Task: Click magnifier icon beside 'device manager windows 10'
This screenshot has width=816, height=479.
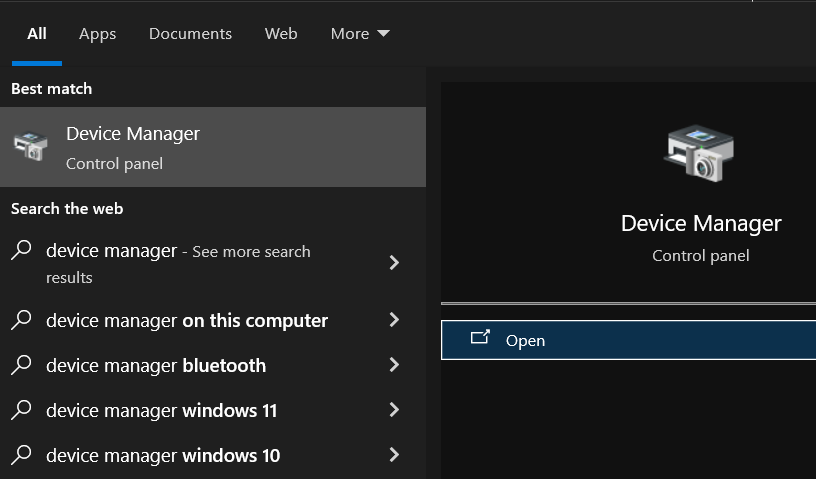Action: [21, 455]
